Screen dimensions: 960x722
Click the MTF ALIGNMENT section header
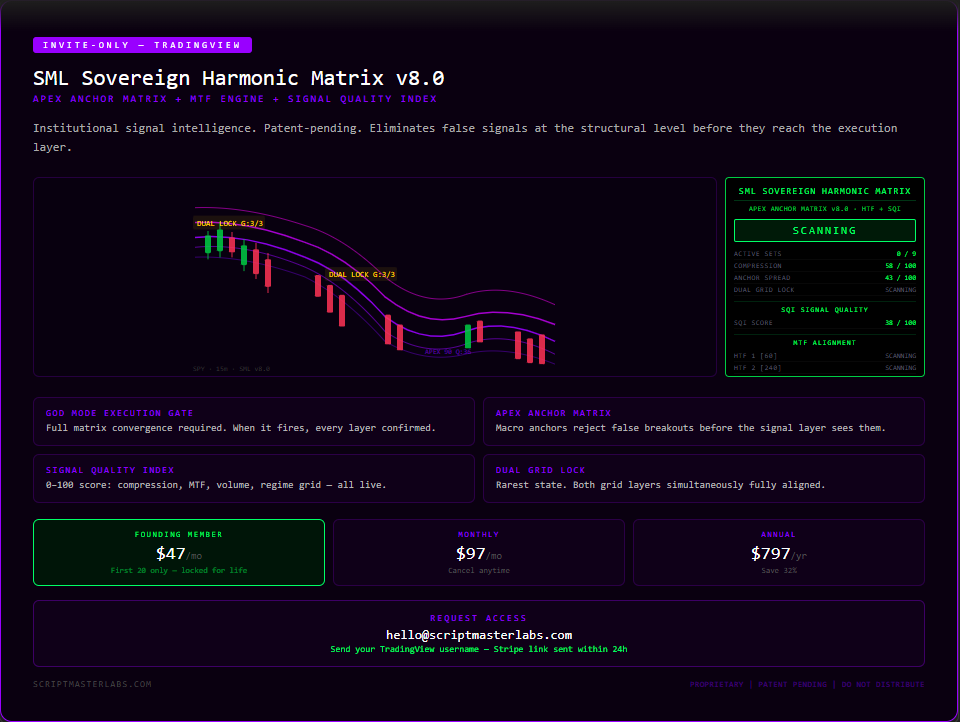825,343
